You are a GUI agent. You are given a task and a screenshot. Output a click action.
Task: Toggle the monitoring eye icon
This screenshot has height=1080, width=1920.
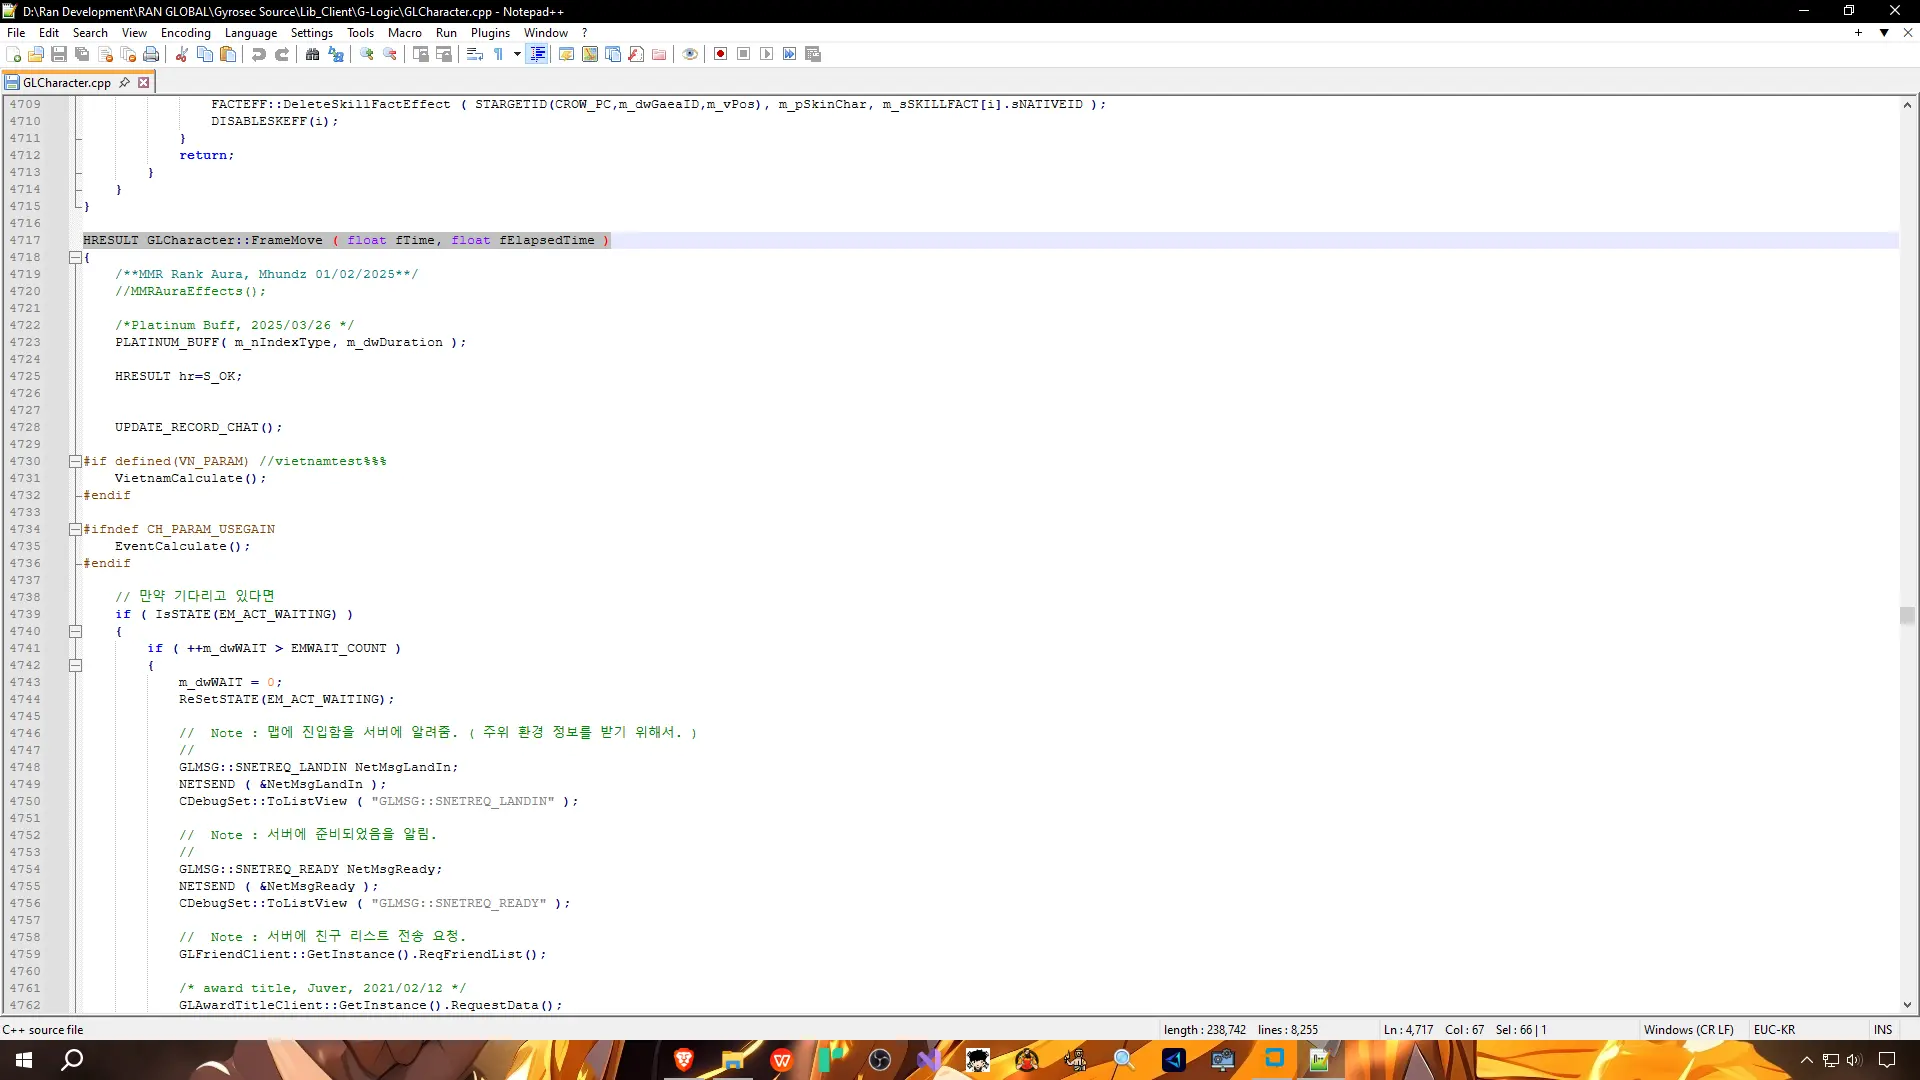690,54
